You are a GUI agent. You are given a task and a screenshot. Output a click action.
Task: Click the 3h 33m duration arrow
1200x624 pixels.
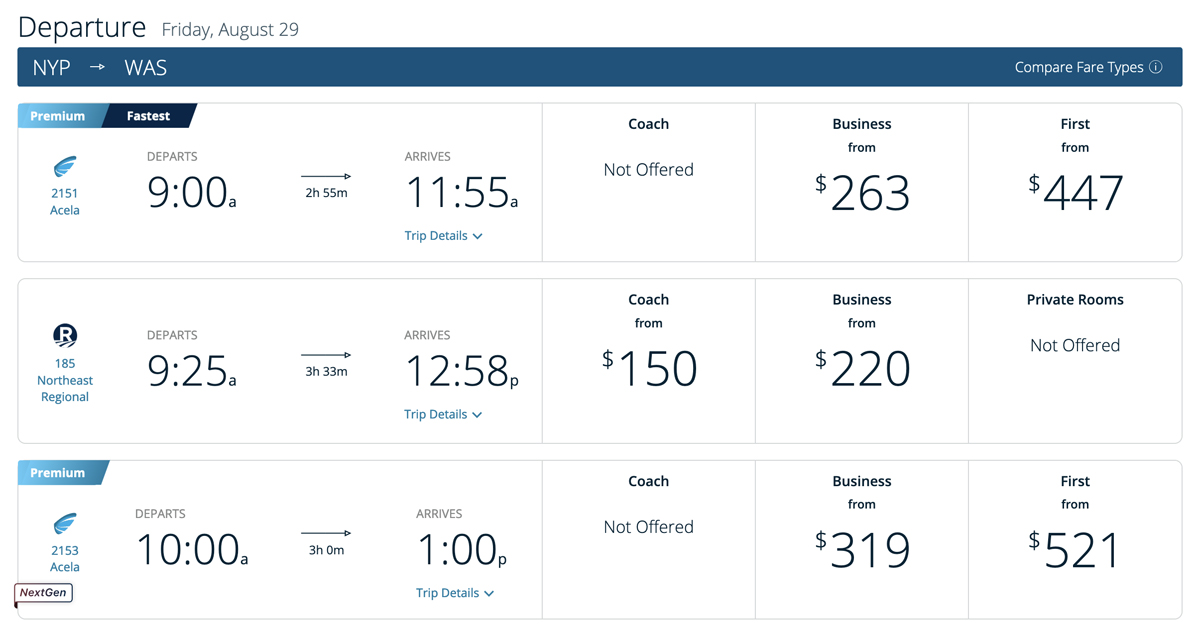(x=326, y=355)
